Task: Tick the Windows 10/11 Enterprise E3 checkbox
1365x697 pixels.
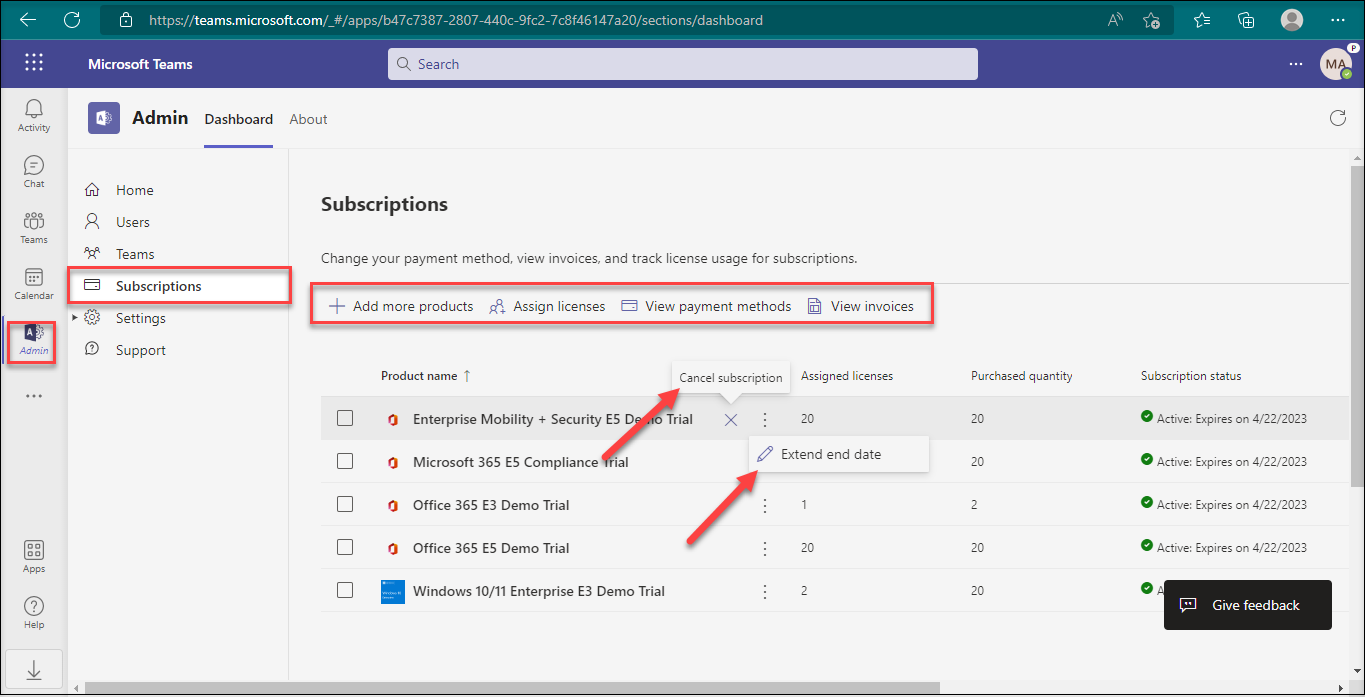Action: point(345,591)
